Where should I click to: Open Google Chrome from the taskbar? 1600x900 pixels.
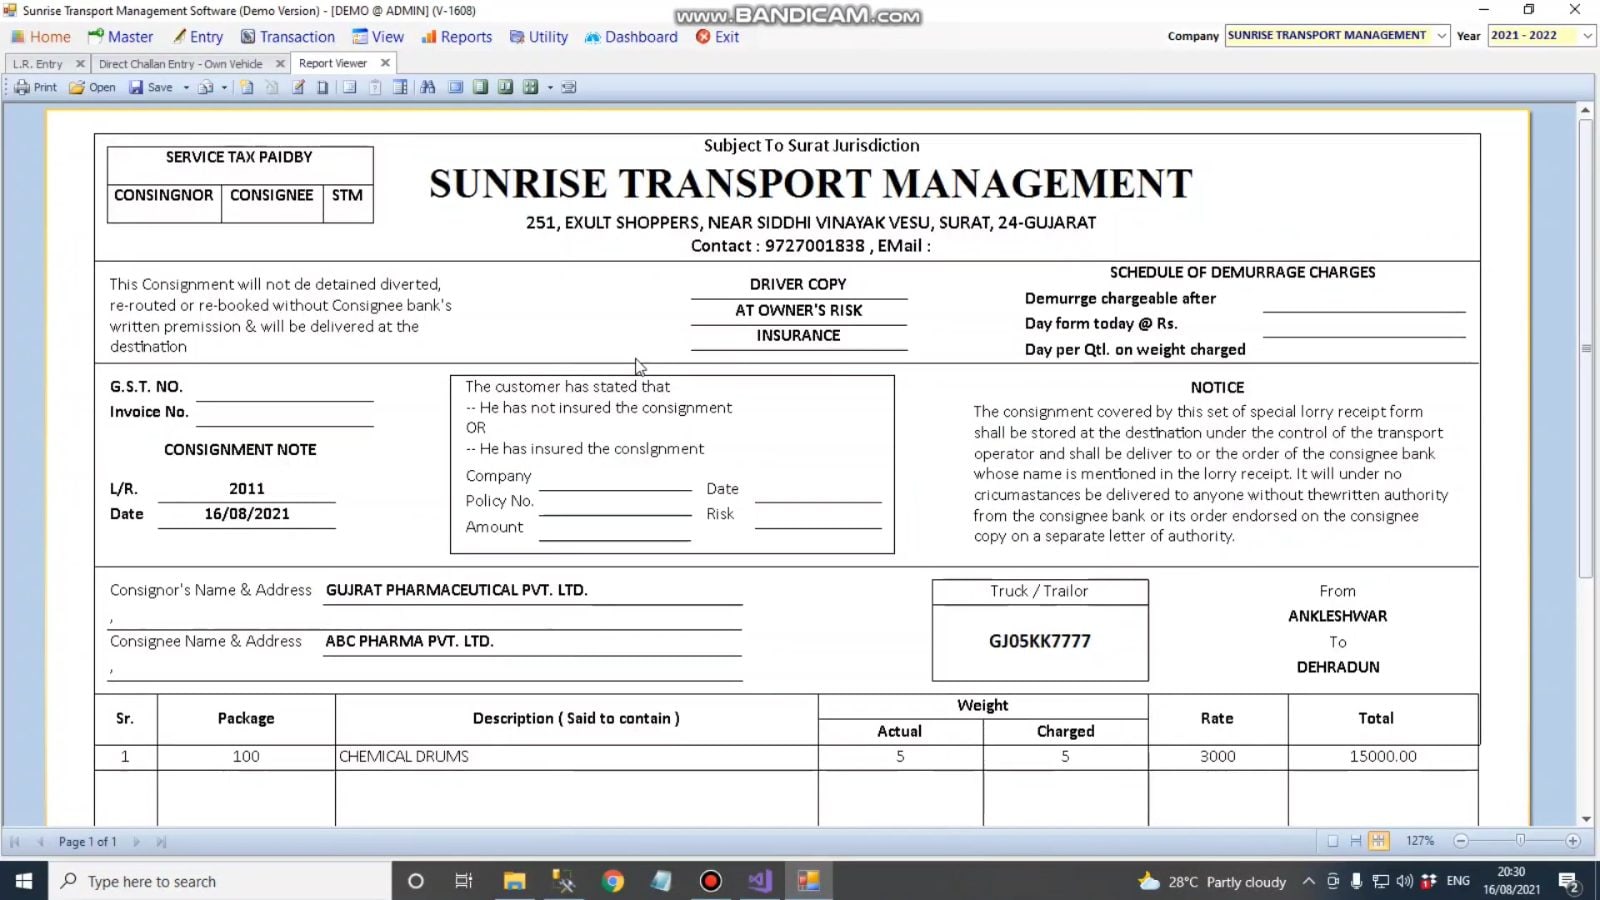pos(613,881)
